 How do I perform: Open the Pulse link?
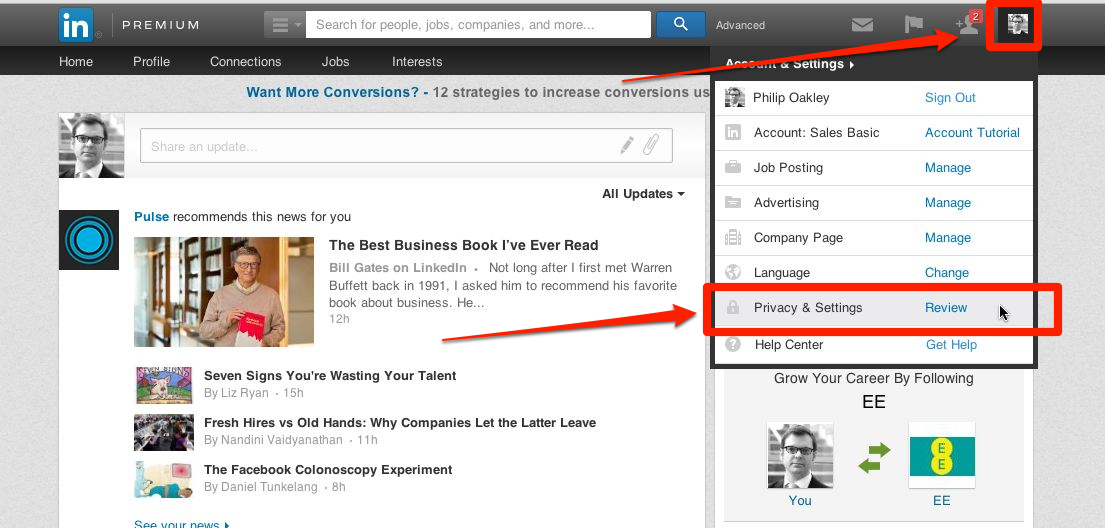tap(152, 216)
